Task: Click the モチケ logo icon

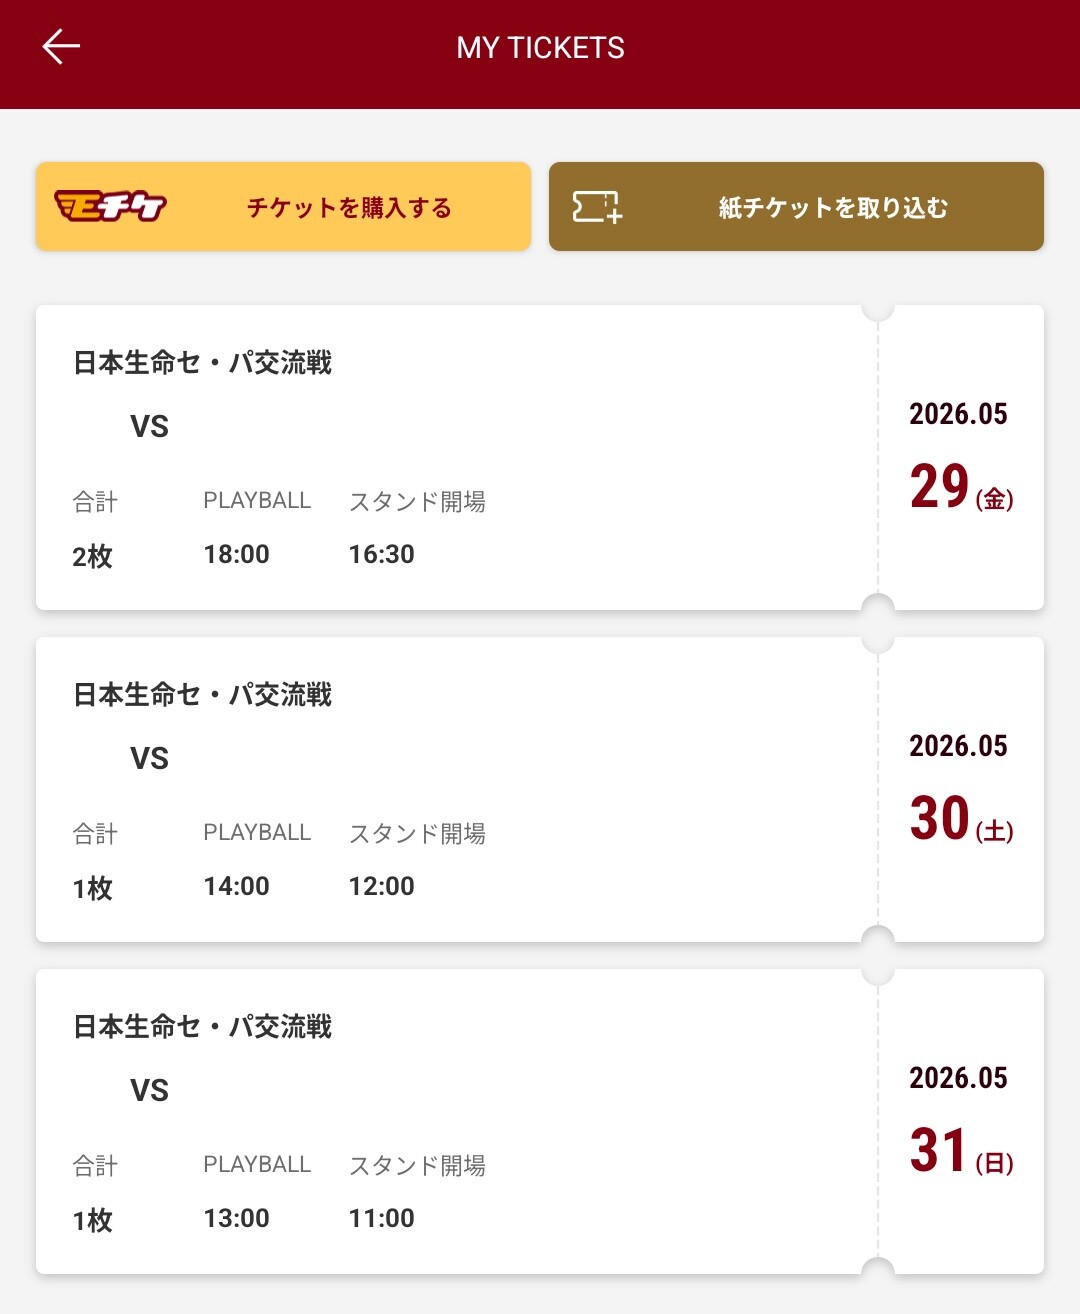Action: 110,206
